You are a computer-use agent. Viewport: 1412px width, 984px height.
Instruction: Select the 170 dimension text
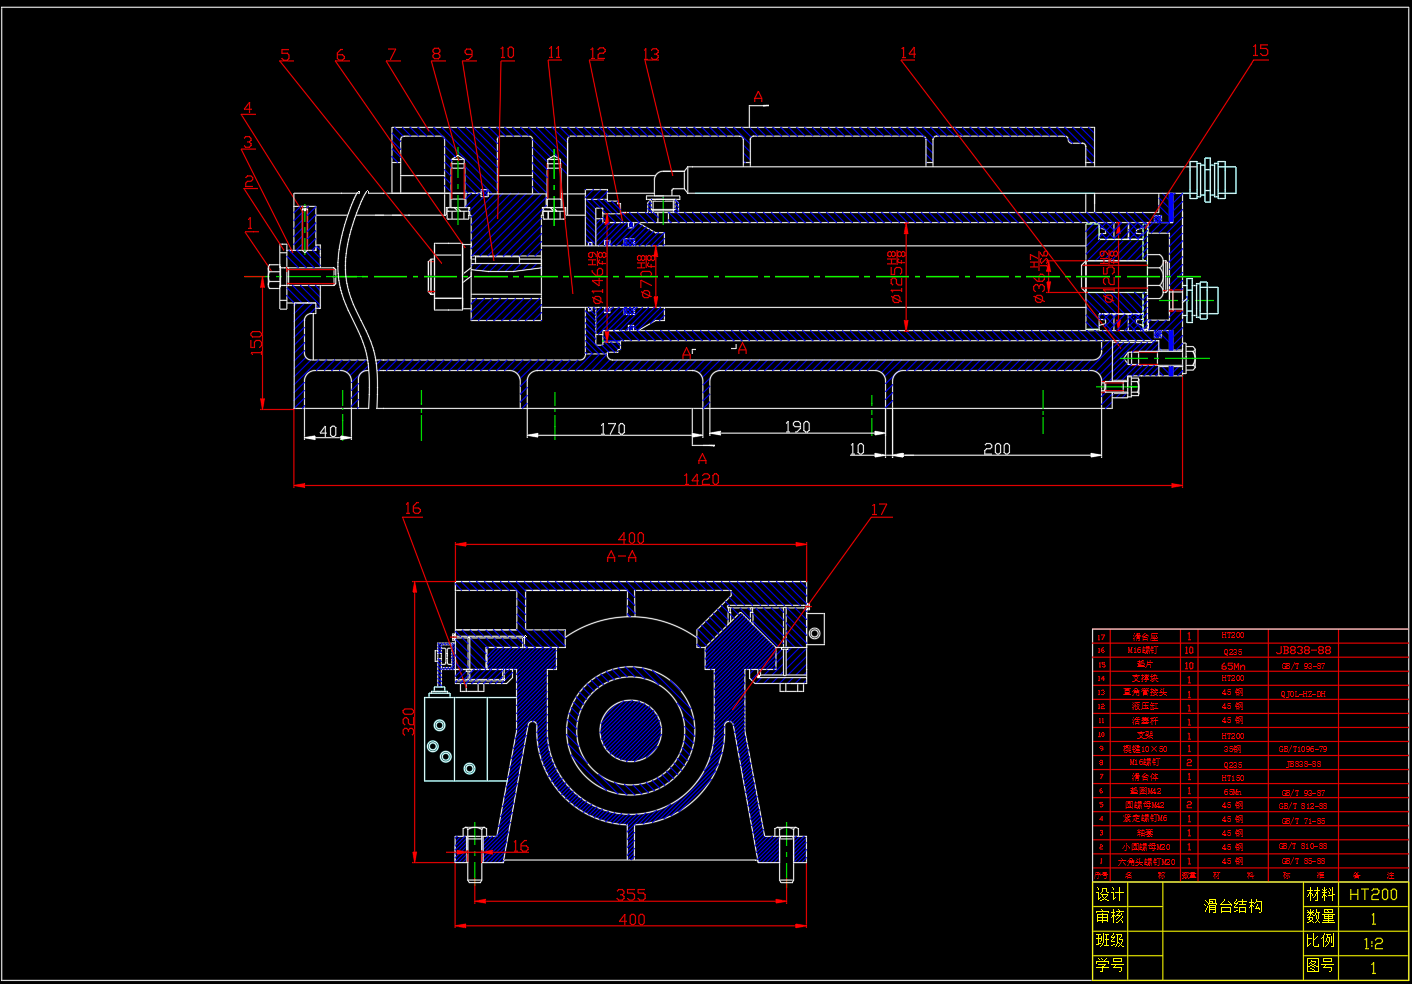[x=612, y=429]
